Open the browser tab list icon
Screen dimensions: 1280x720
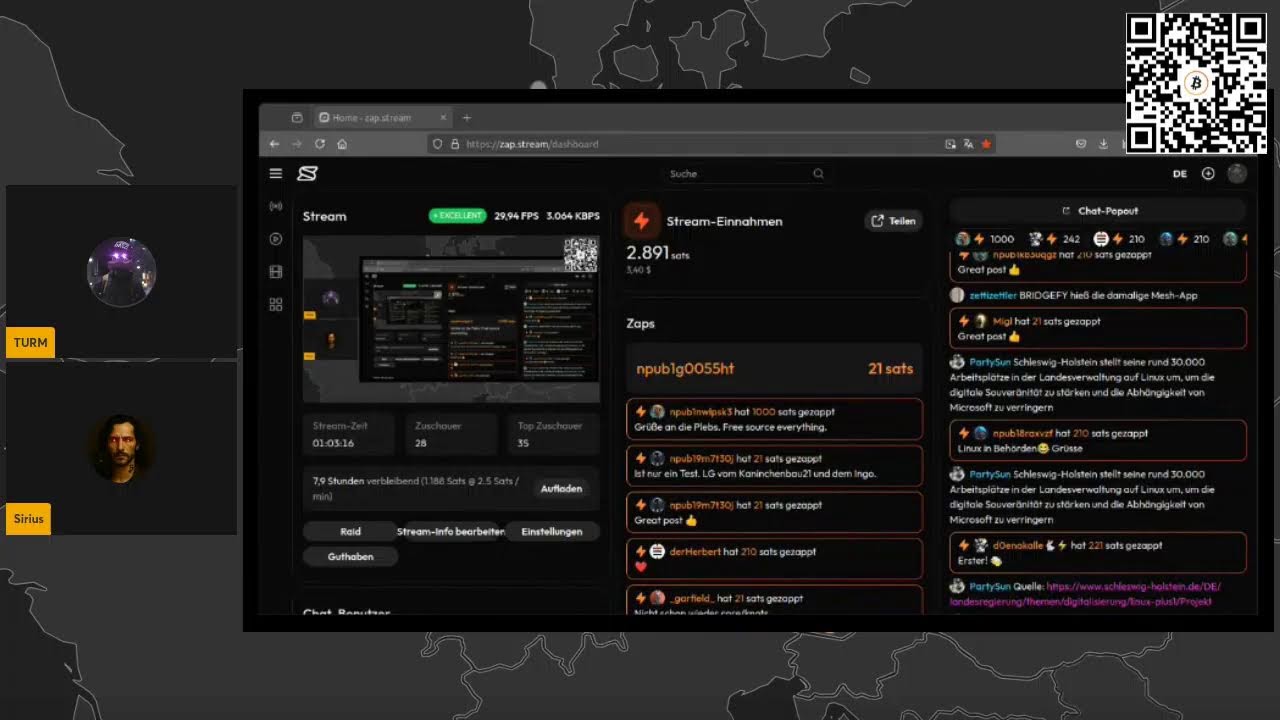pos(297,117)
